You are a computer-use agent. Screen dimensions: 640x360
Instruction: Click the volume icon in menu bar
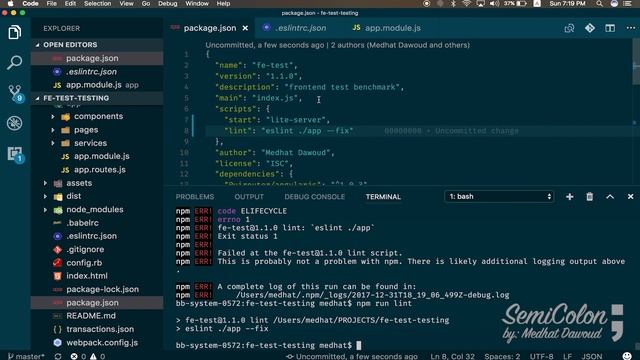pyautogui.click(x=494, y=4)
